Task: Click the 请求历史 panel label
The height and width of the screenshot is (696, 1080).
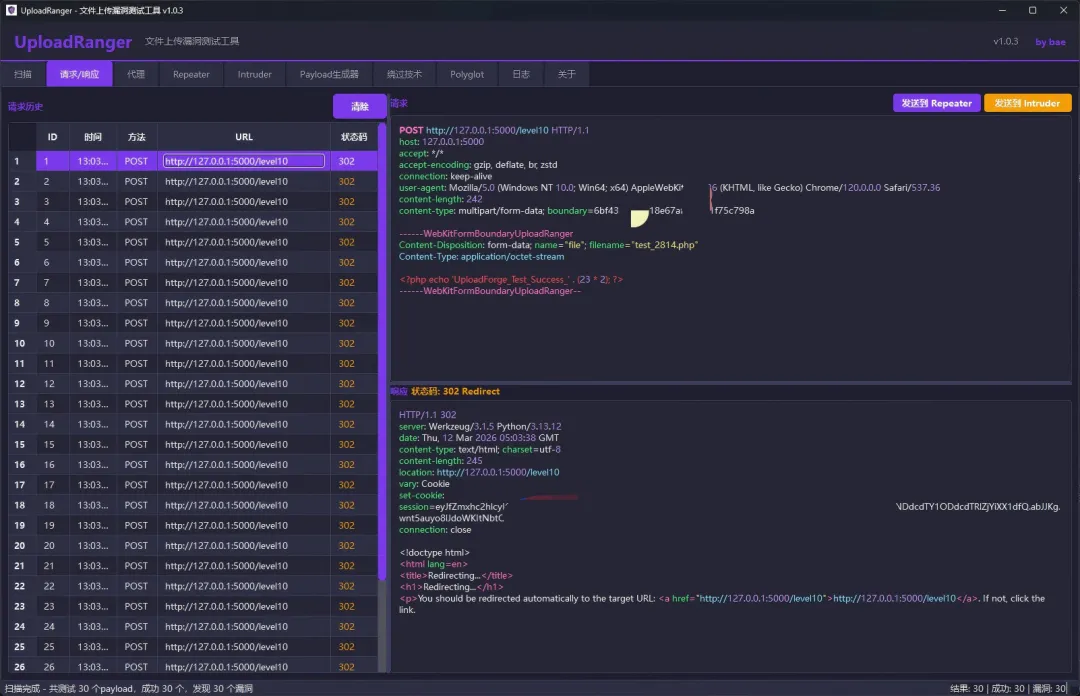Action: (25, 107)
